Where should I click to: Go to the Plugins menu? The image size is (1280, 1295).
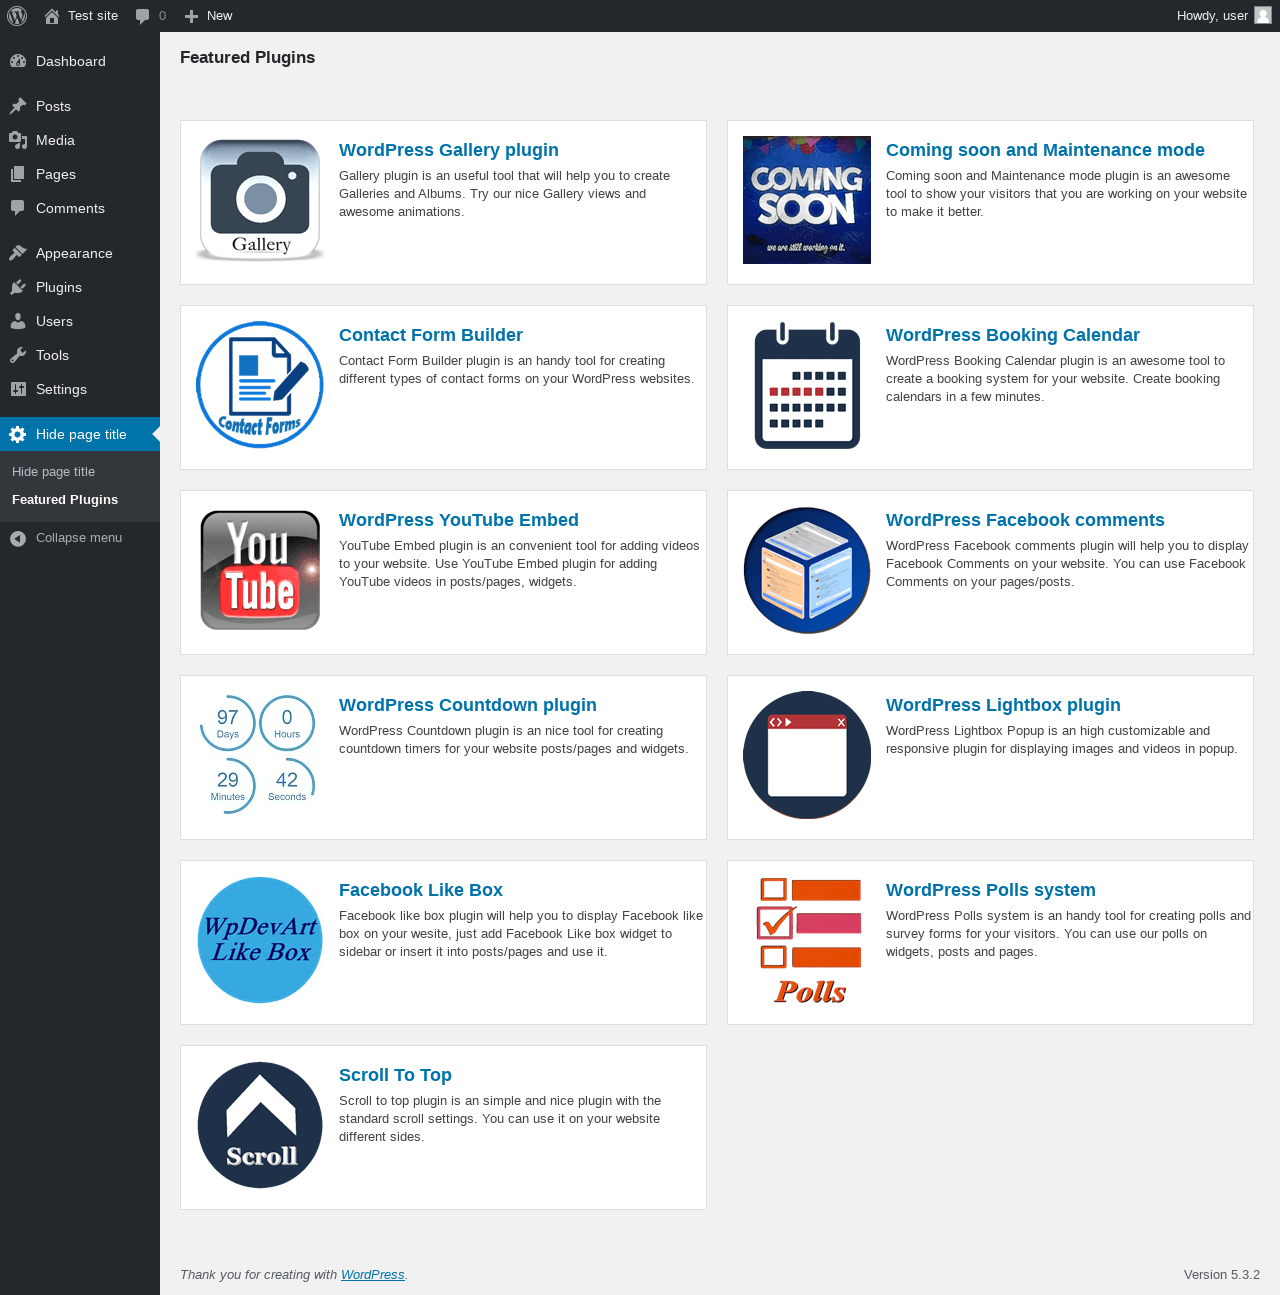pyautogui.click(x=80, y=287)
